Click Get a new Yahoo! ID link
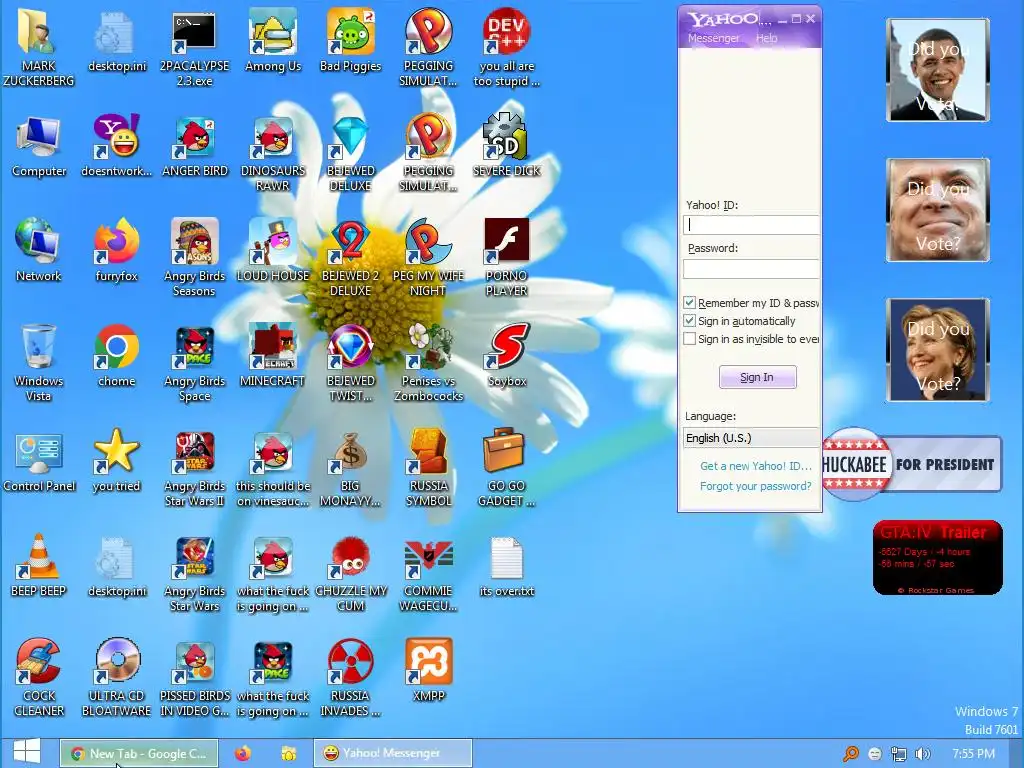 coord(756,466)
